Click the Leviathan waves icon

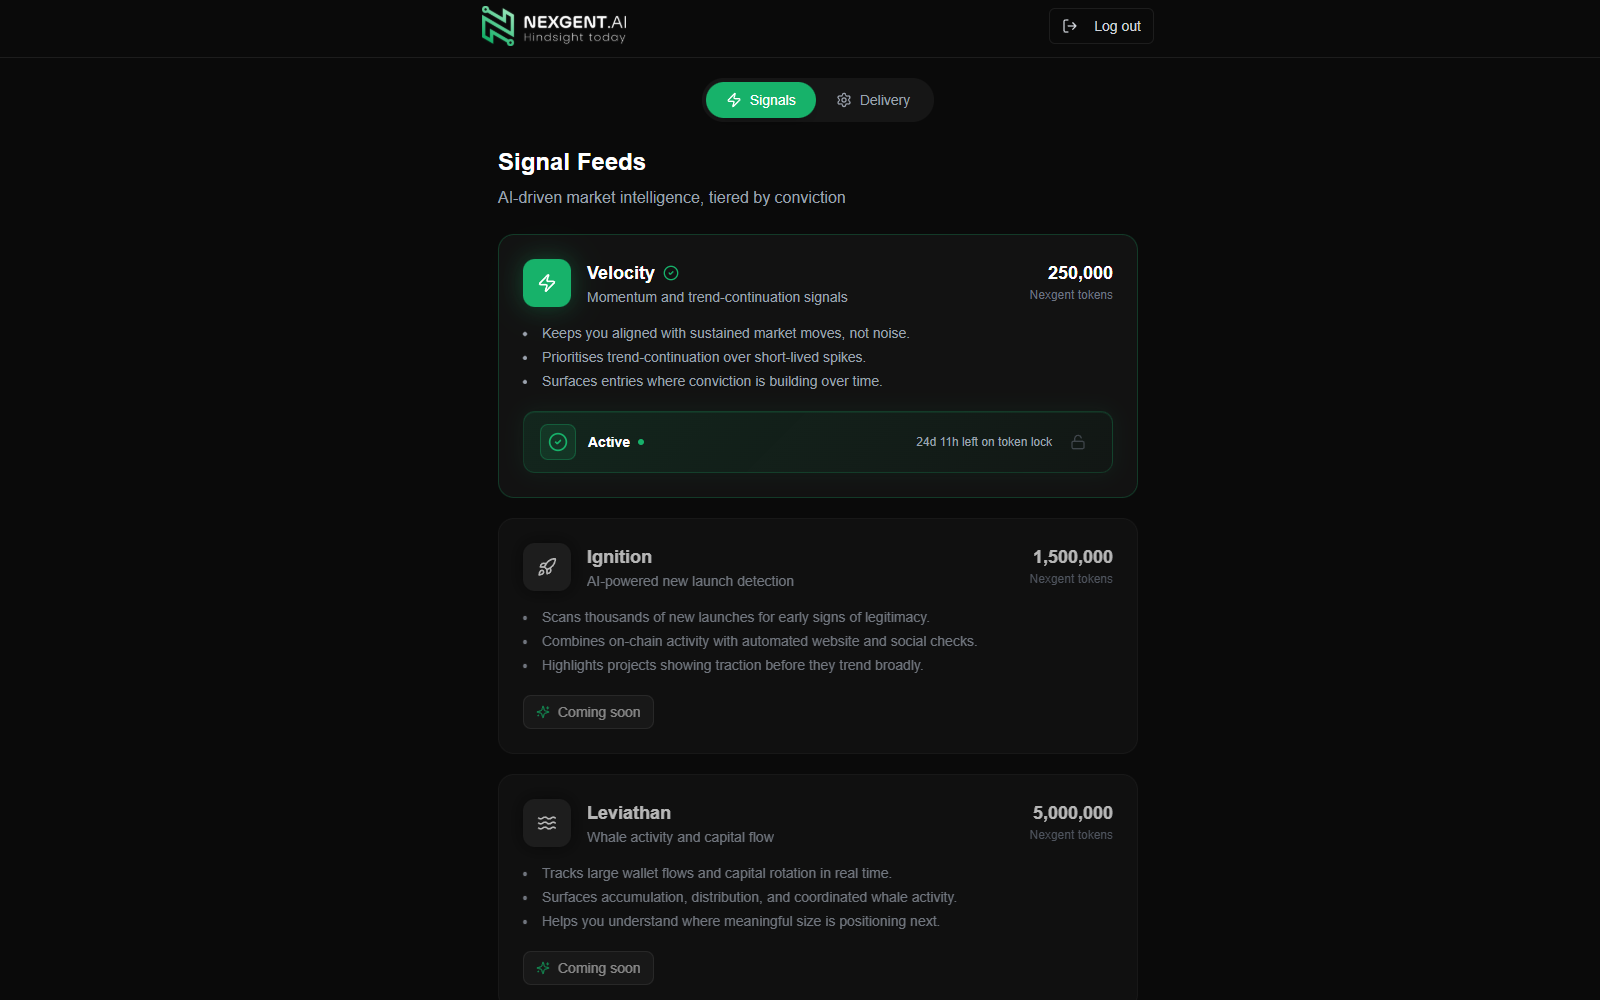coord(547,823)
